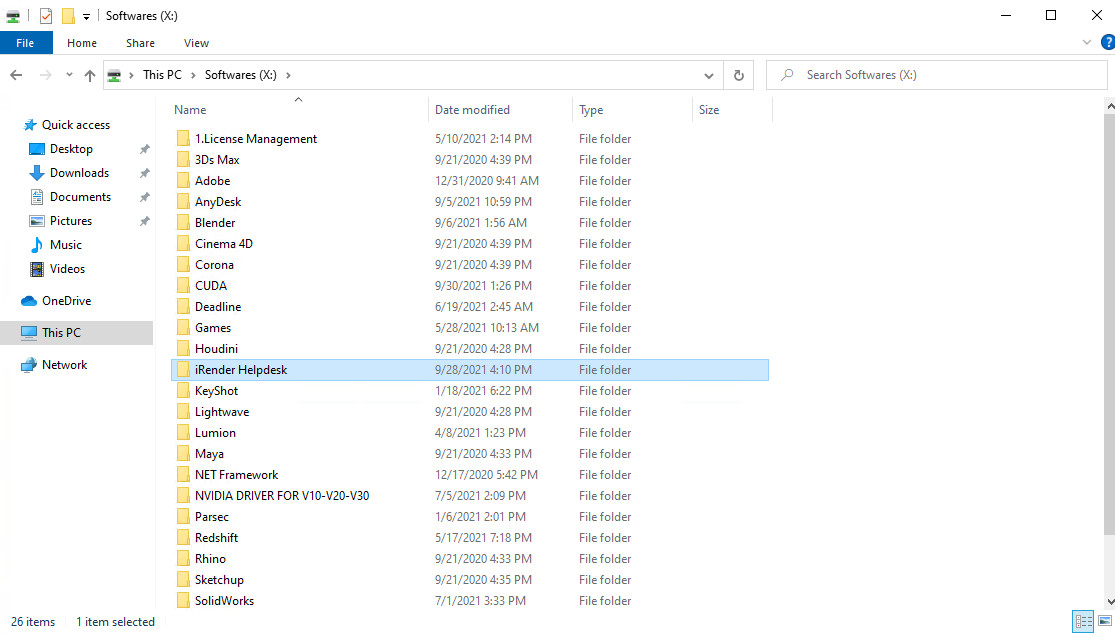The image size is (1115, 634).
Task: Select the Games folder icon
Action: [183, 328]
